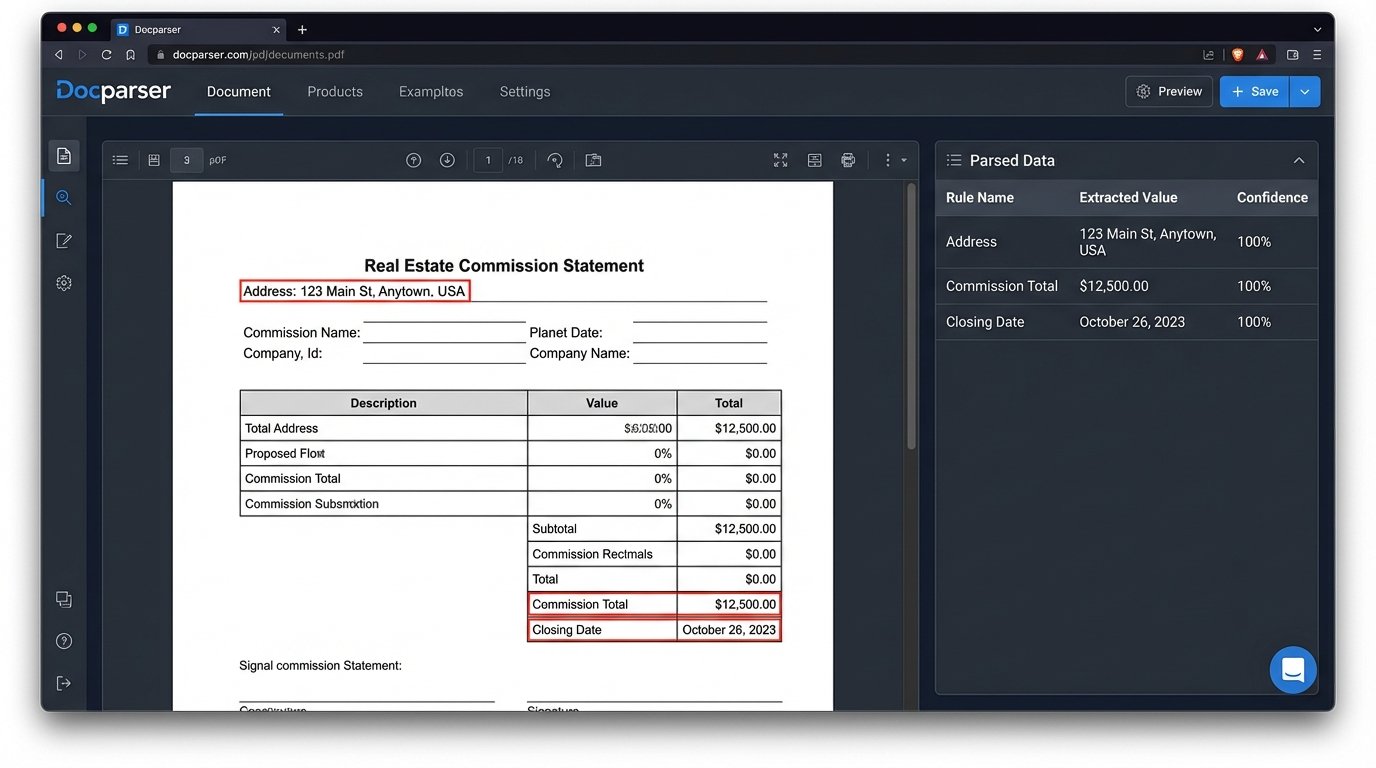Click the Save button
This screenshot has width=1376, height=768.
[x=1253, y=91]
